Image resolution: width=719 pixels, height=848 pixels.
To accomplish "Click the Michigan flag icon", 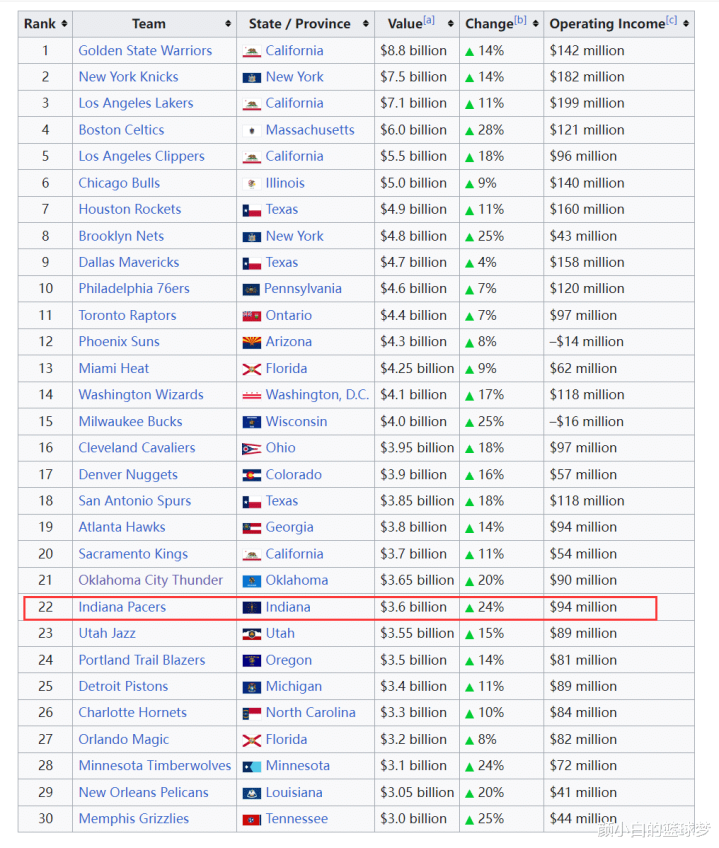I will 252,687.
